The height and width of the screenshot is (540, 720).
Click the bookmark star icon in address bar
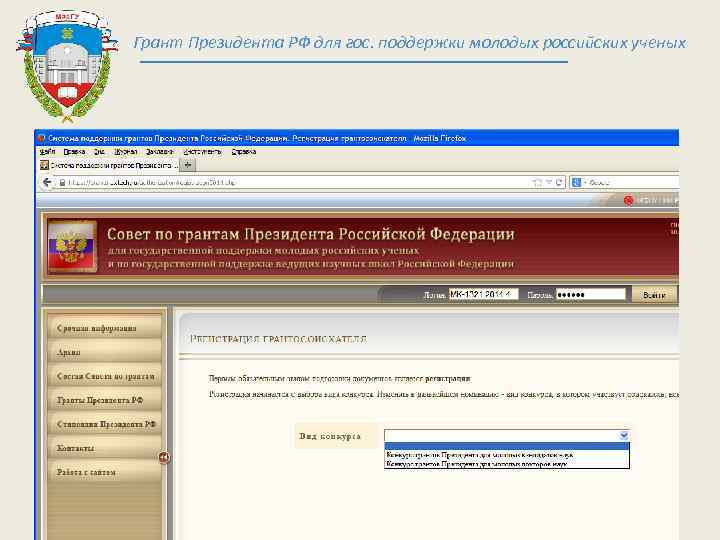click(537, 182)
